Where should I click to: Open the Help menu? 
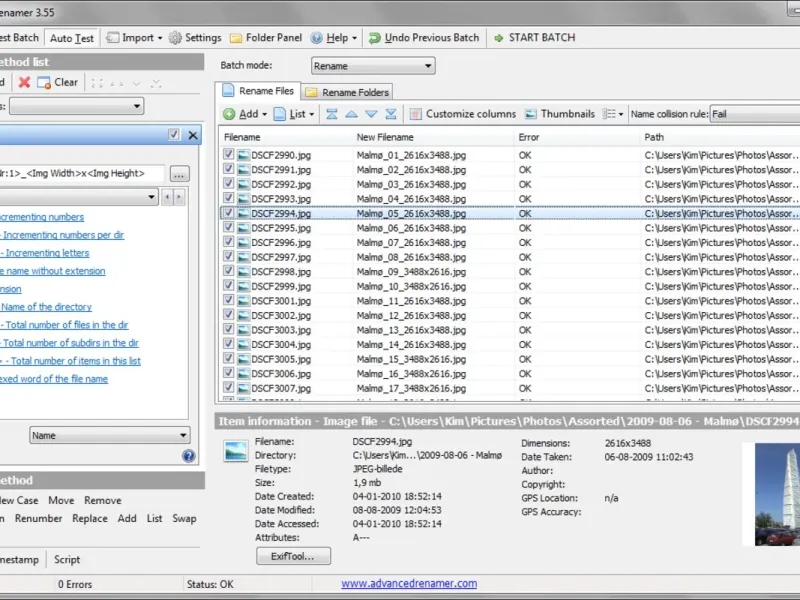335,38
